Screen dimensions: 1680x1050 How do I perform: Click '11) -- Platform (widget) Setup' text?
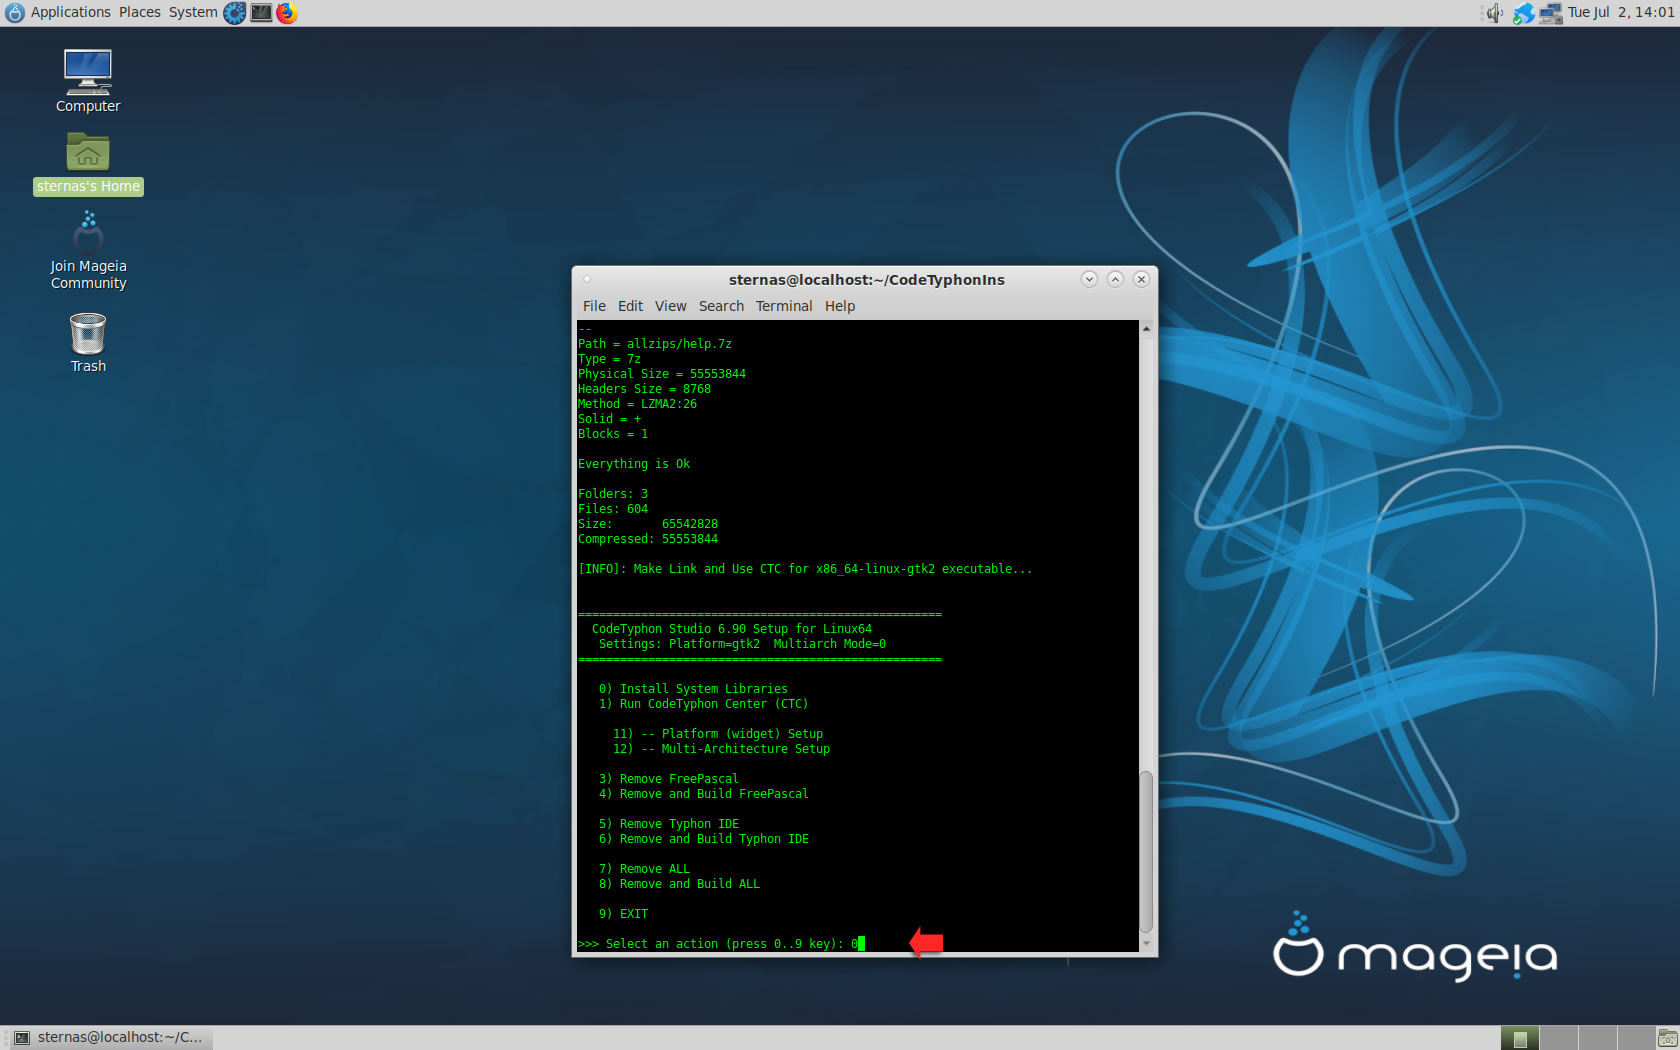pos(718,734)
